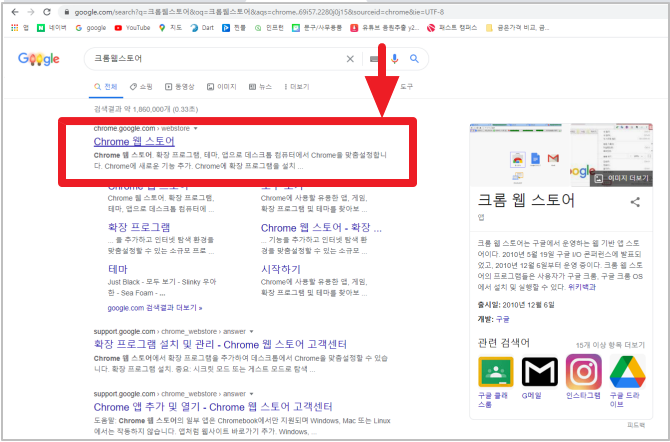Image resolution: width=670 pixels, height=442 pixels.
Task: Open the 구글 드라이브 related item
Action: pos(627,380)
